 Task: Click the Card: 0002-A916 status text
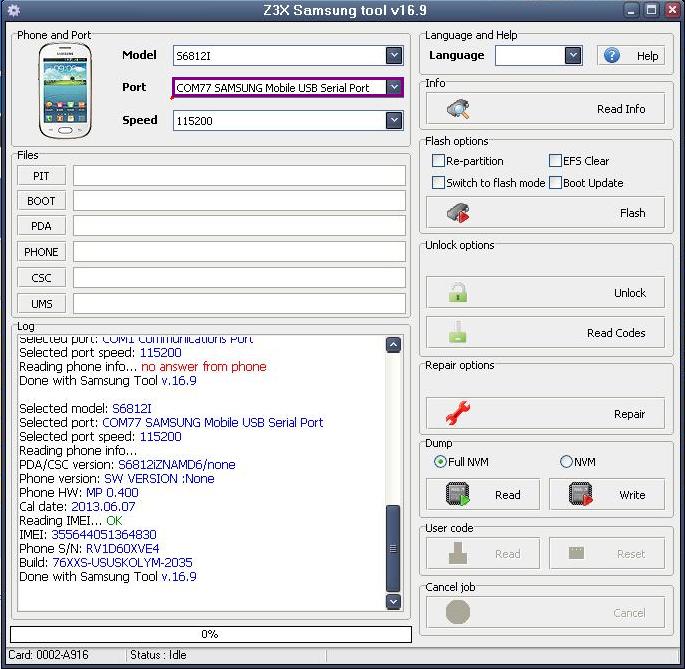point(48,655)
